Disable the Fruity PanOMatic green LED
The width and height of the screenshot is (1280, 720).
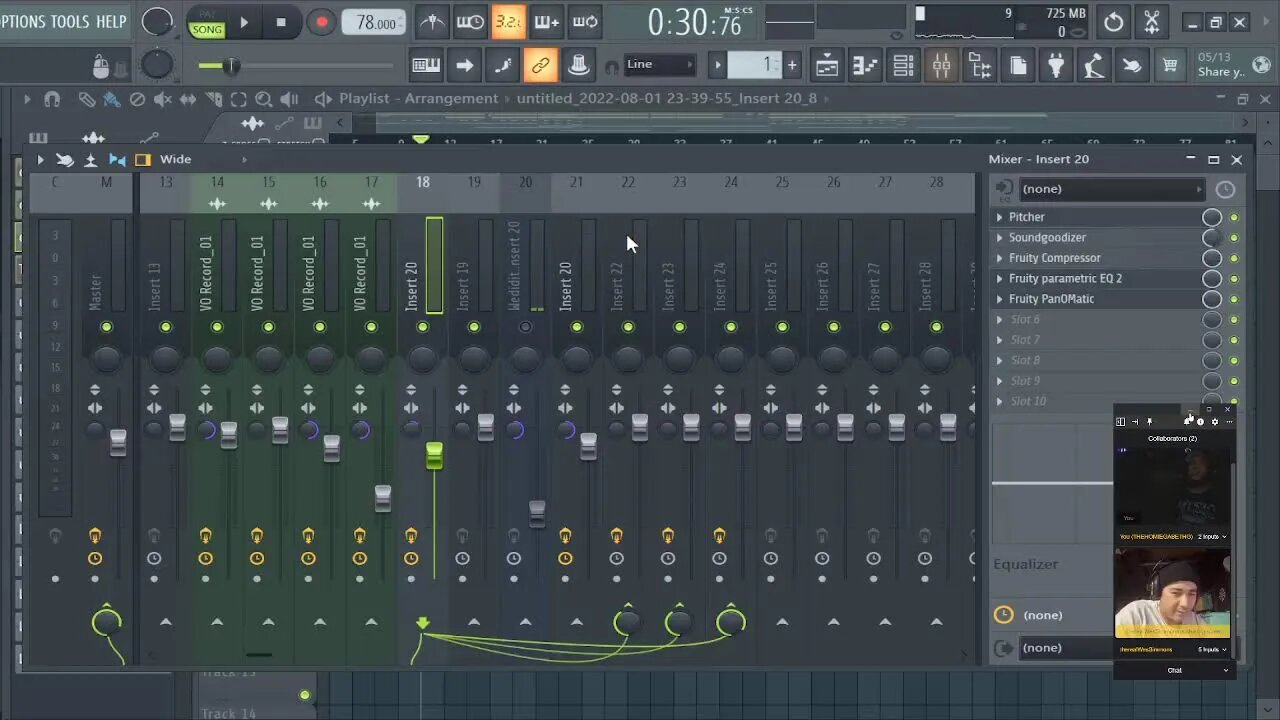click(1234, 299)
